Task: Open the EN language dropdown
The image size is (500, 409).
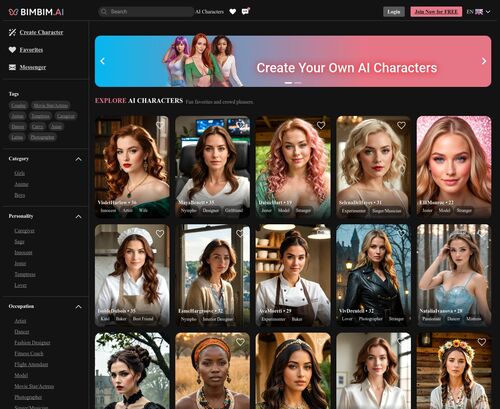Action: tap(478, 12)
